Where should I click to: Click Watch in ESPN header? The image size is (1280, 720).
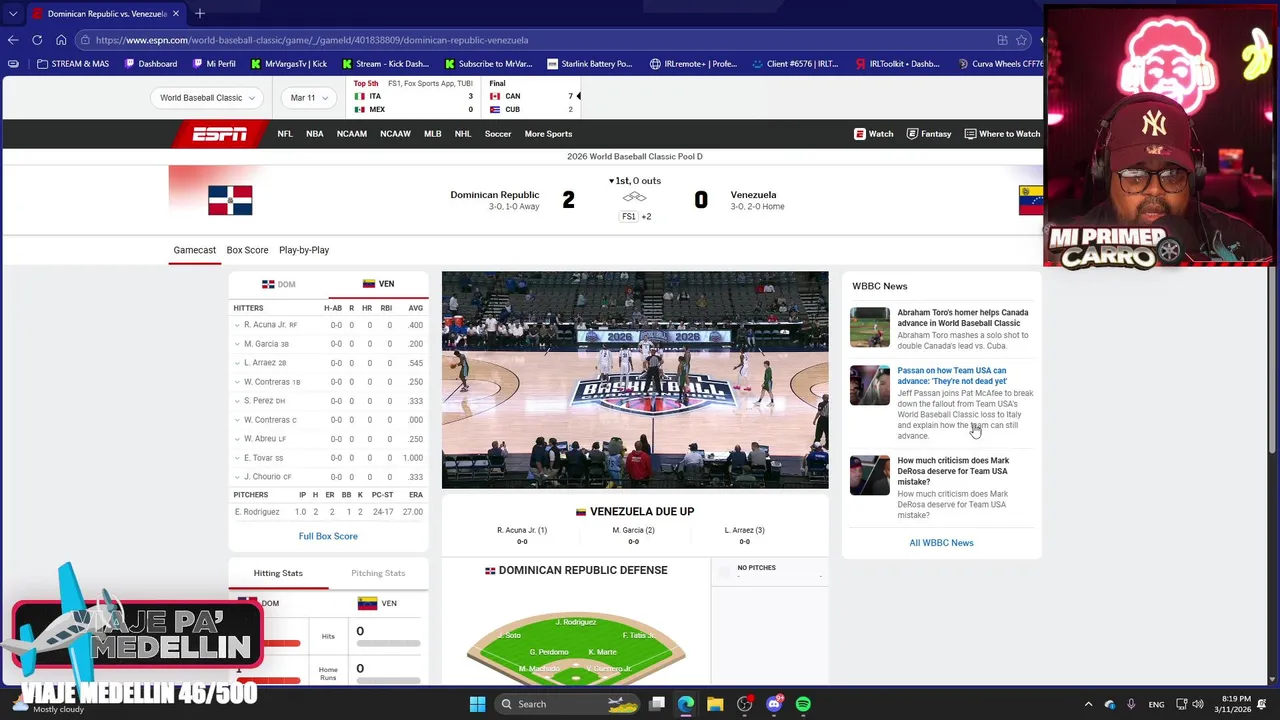coord(874,134)
